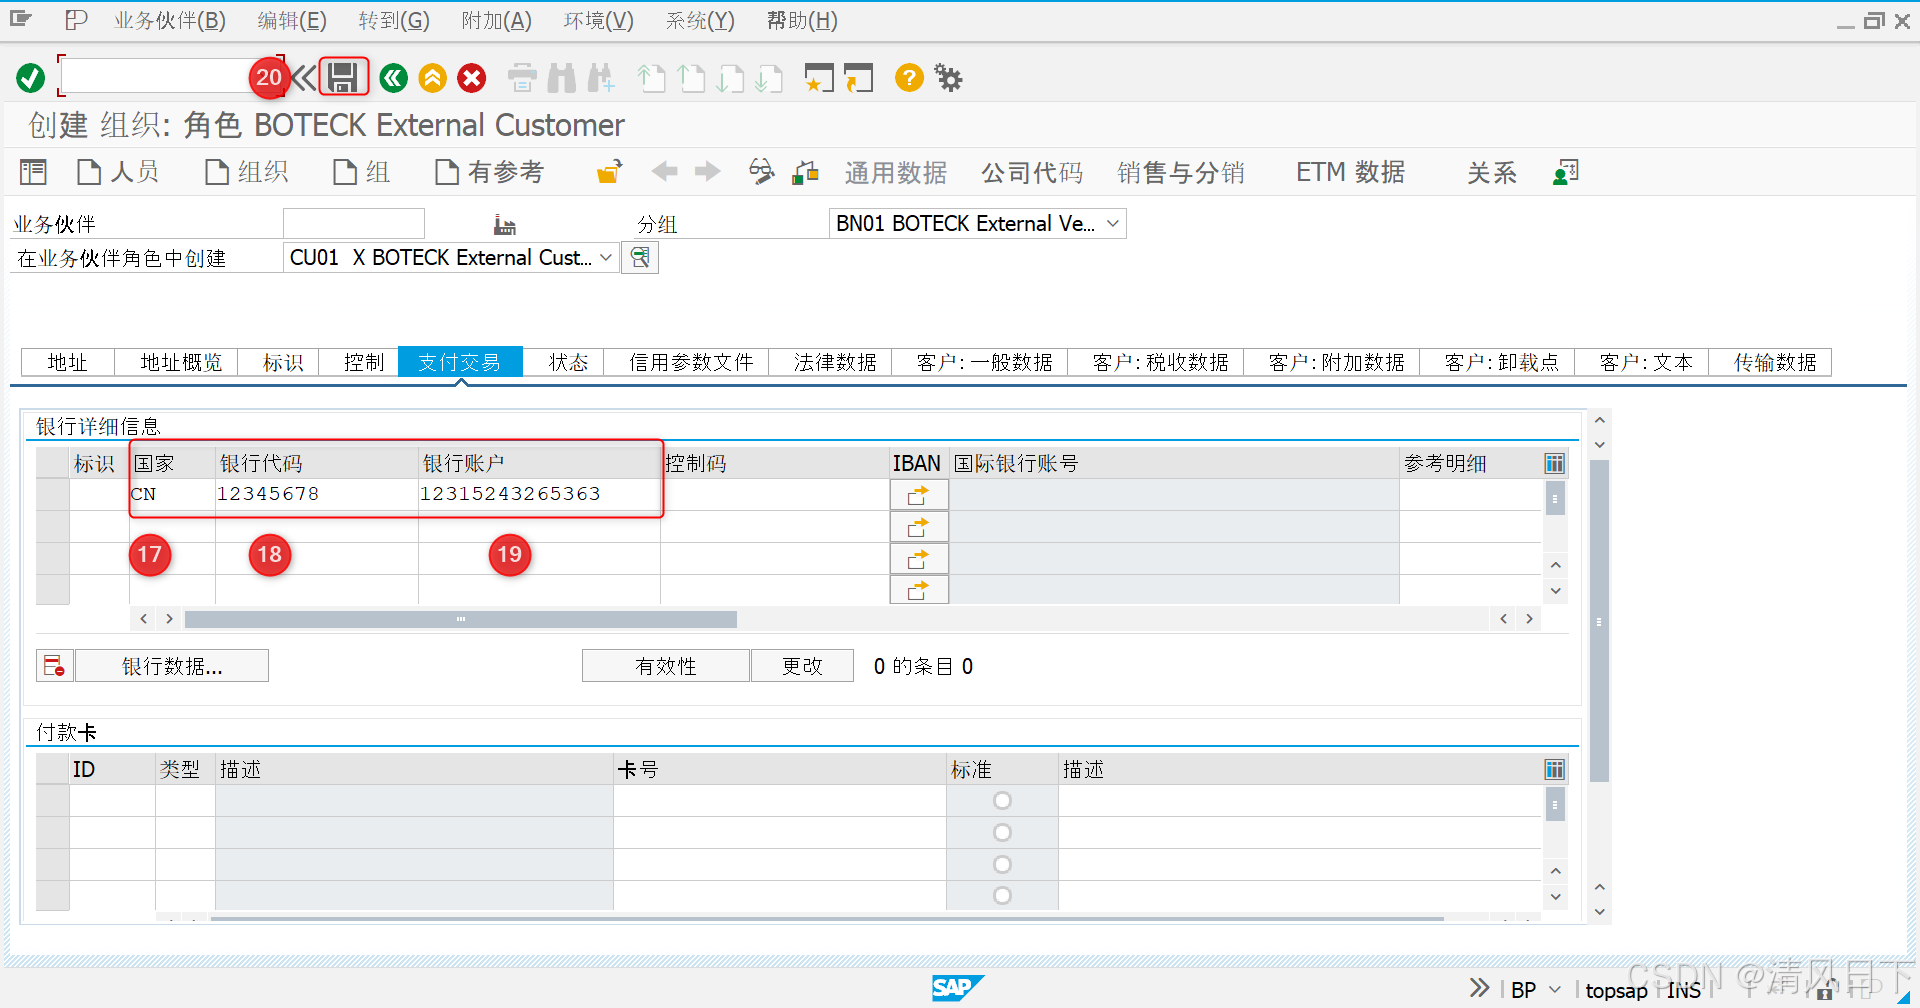Open the CU01 business partner role dropdown

click(x=606, y=257)
